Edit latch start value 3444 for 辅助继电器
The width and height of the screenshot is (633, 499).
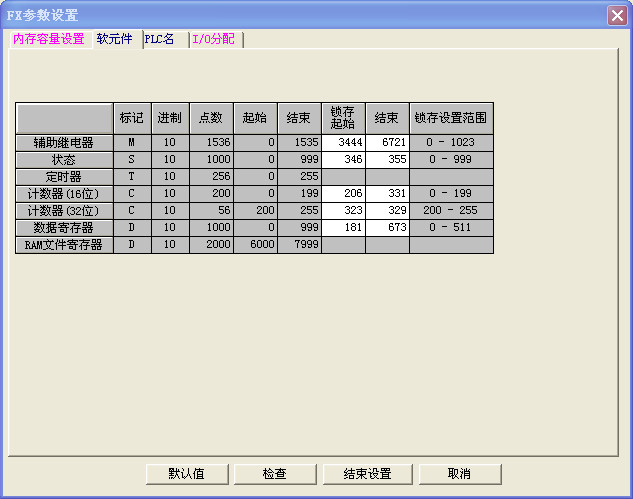(x=343, y=143)
